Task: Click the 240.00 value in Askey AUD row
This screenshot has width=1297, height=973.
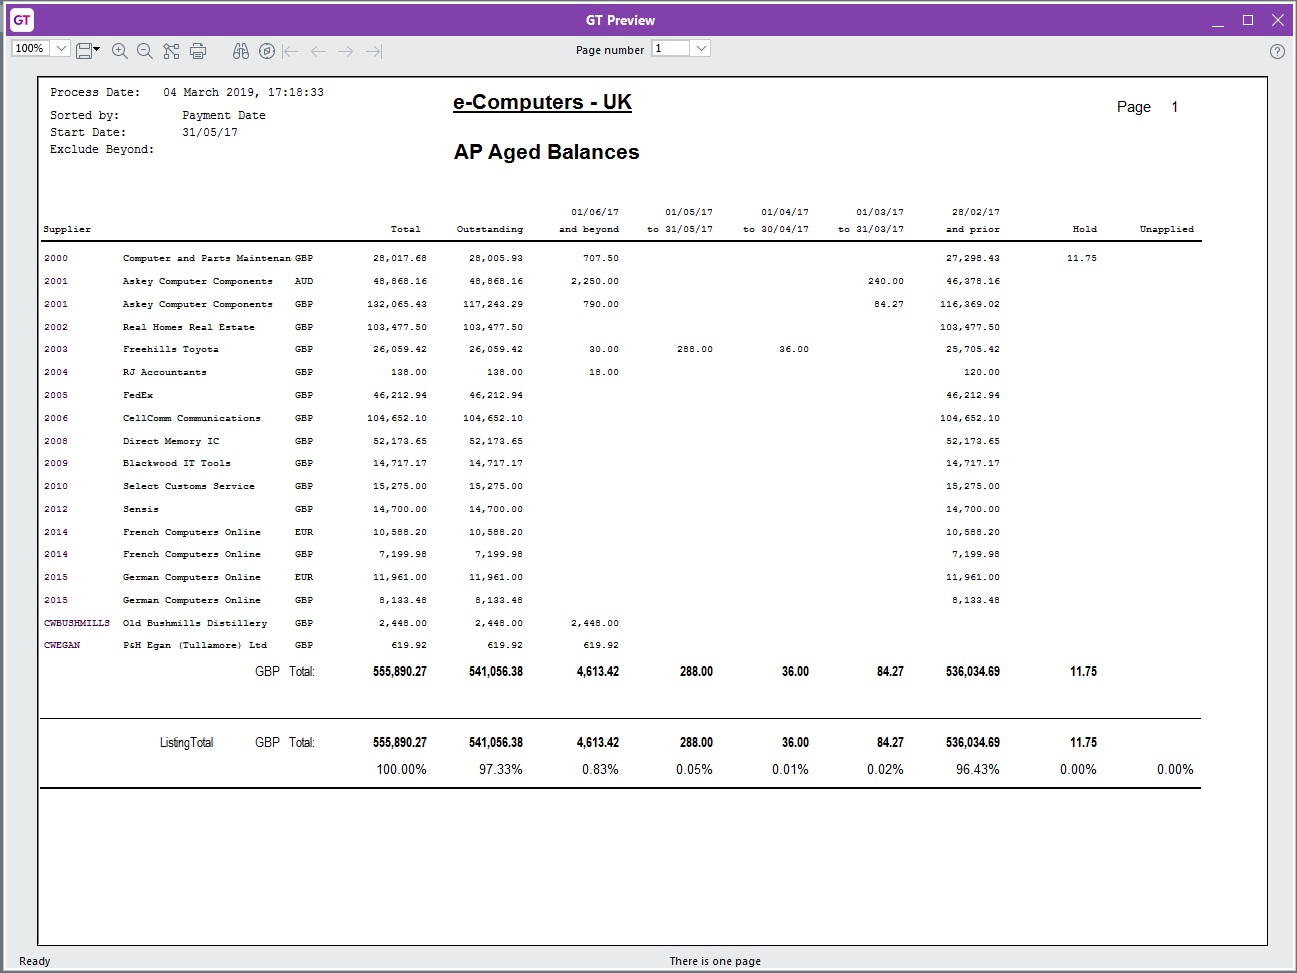Action: [x=886, y=281]
